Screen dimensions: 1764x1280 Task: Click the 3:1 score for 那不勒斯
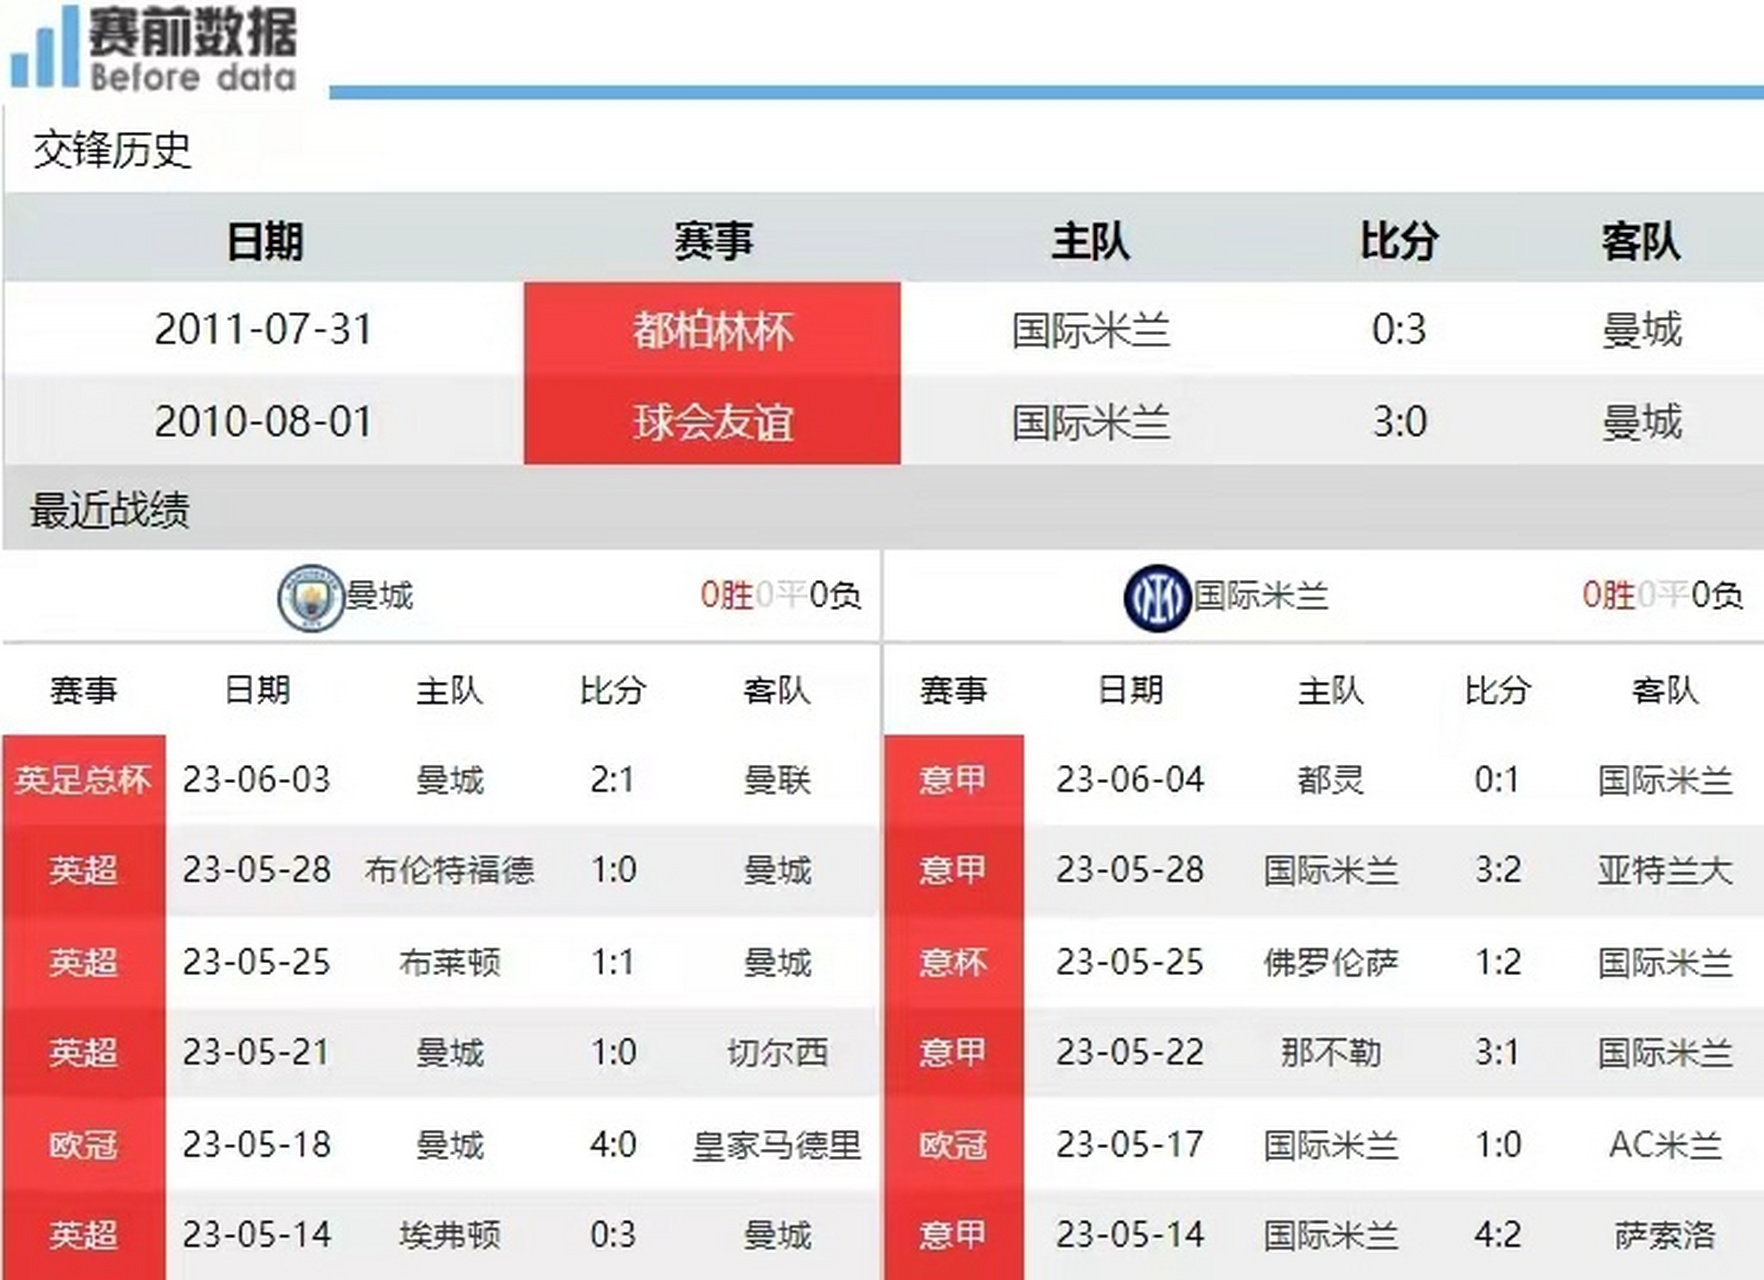(1497, 1052)
